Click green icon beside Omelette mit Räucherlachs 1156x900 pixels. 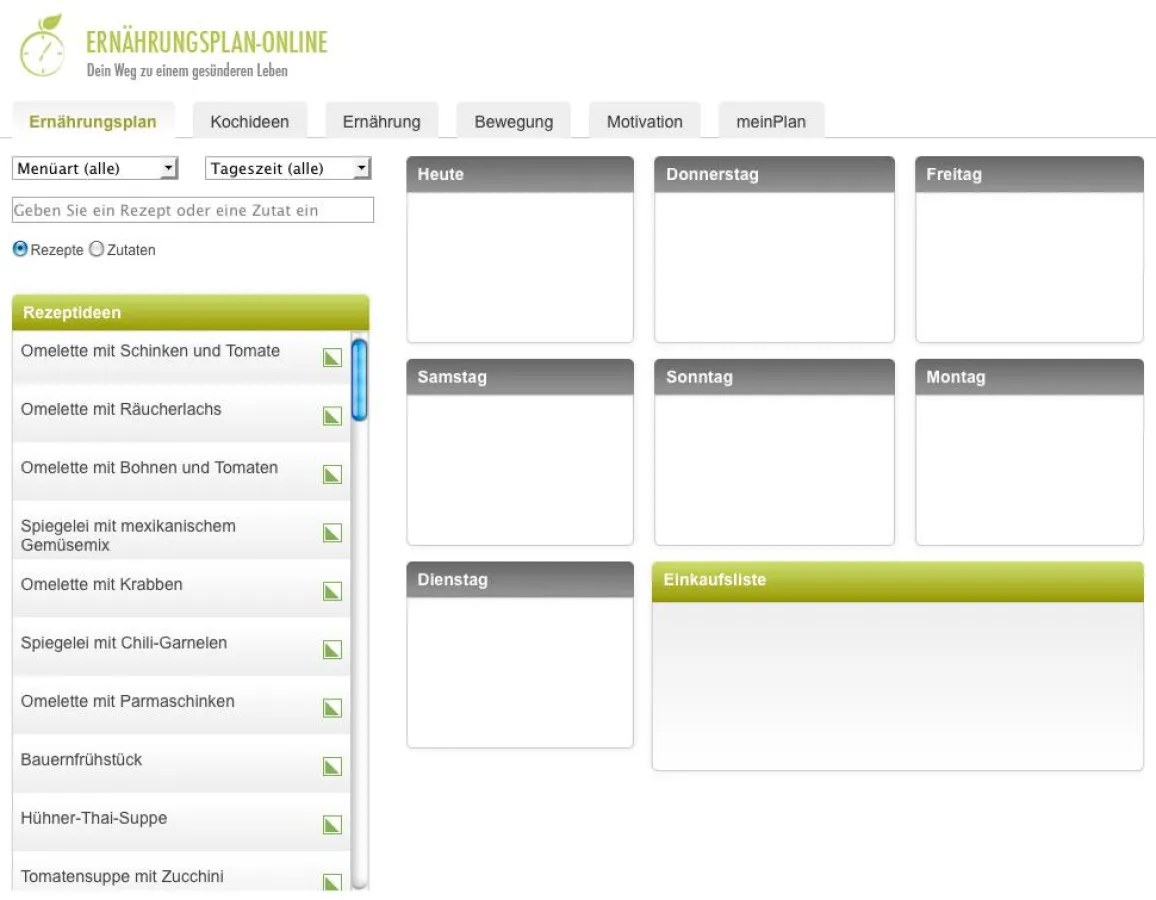pos(332,416)
